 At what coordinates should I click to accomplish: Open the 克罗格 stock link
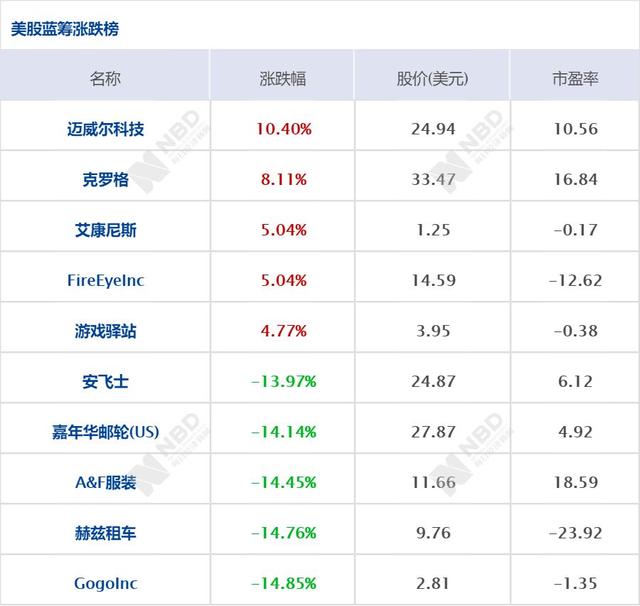(x=105, y=180)
